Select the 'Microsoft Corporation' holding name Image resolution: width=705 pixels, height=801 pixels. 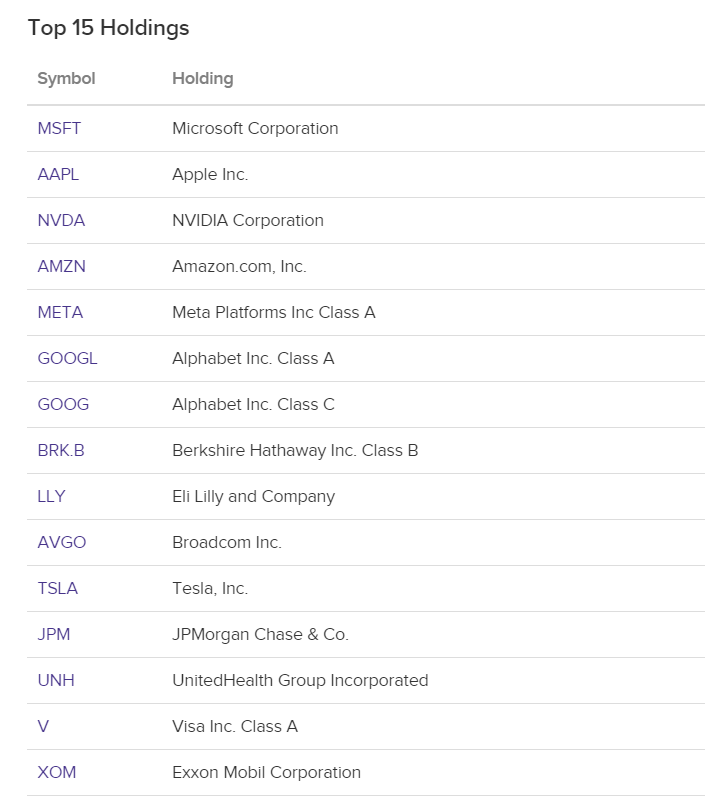point(255,128)
